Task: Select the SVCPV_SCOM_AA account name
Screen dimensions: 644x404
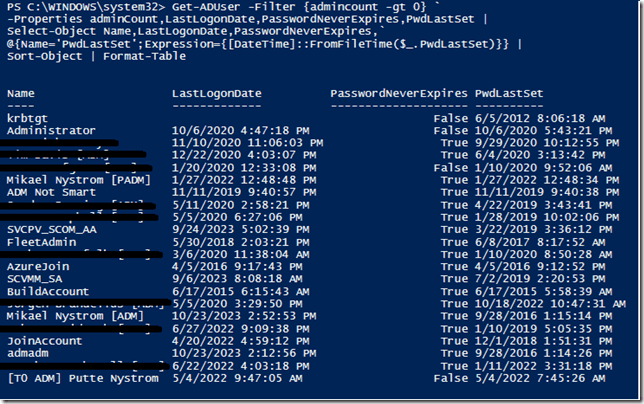Action: click(52, 229)
